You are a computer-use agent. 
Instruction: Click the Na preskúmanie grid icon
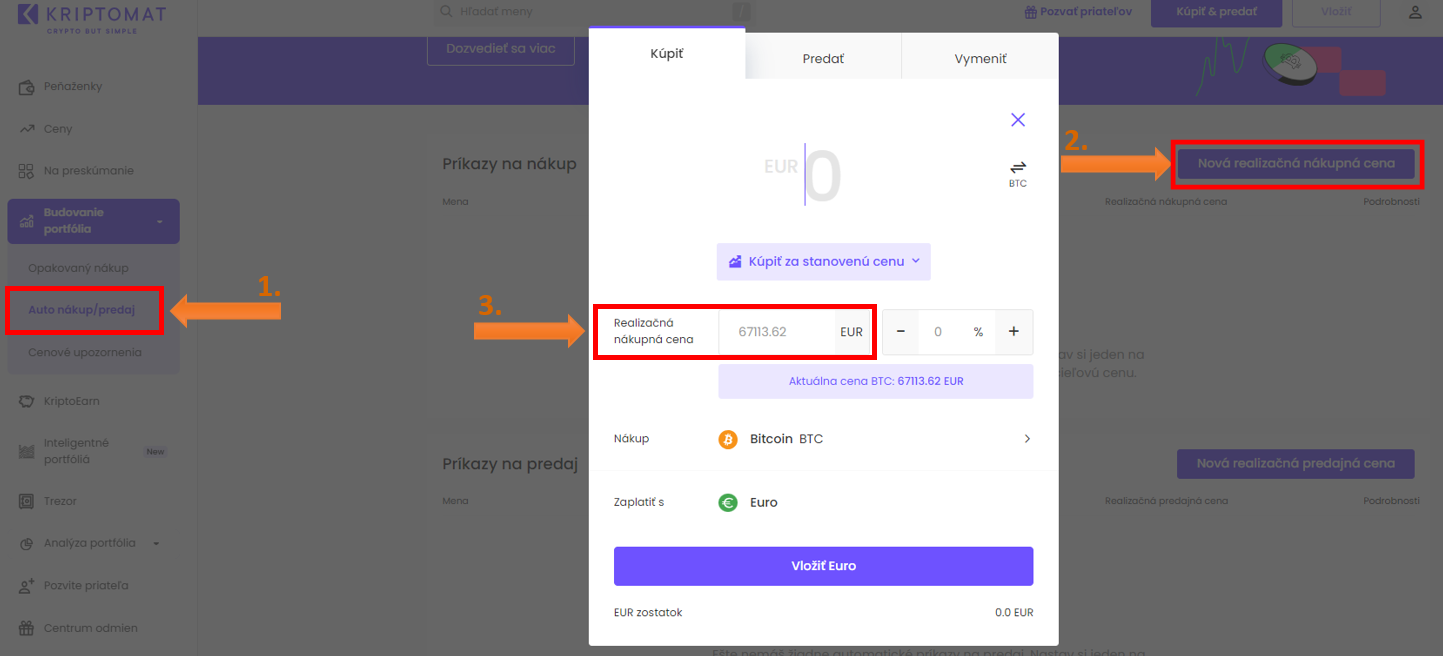(27, 171)
